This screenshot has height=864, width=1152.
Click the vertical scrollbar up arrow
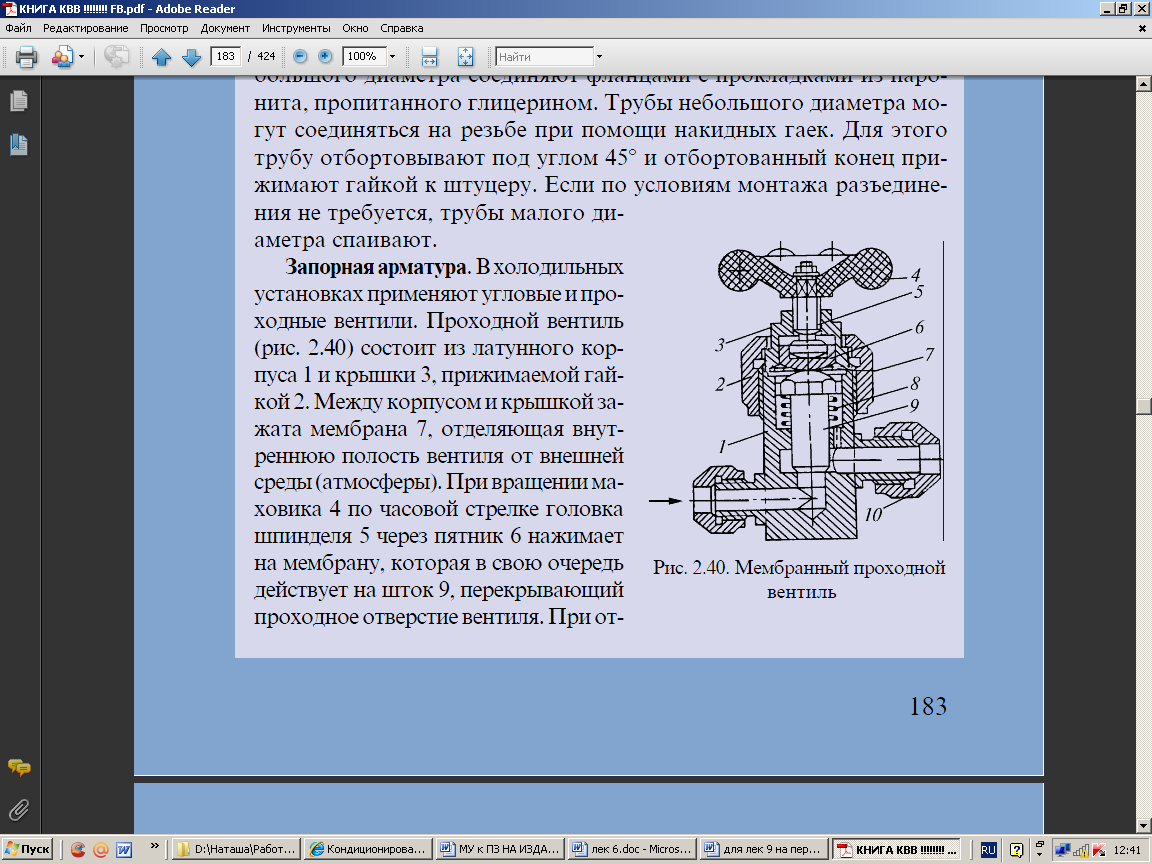(1143, 84)
